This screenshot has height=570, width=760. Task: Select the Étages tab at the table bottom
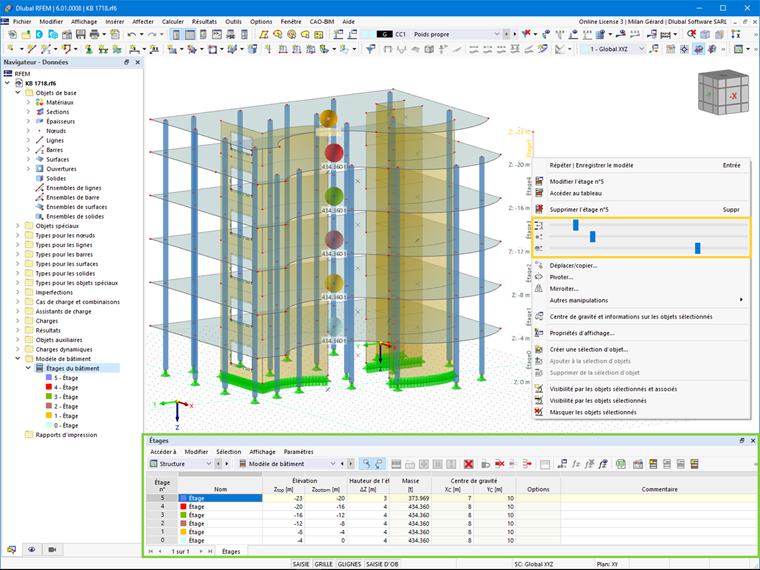pos(231,552)
